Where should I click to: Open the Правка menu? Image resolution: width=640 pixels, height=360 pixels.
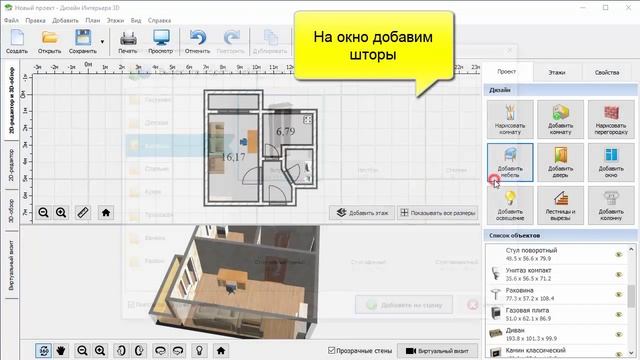pyautogui.click(x=35, y=20)
